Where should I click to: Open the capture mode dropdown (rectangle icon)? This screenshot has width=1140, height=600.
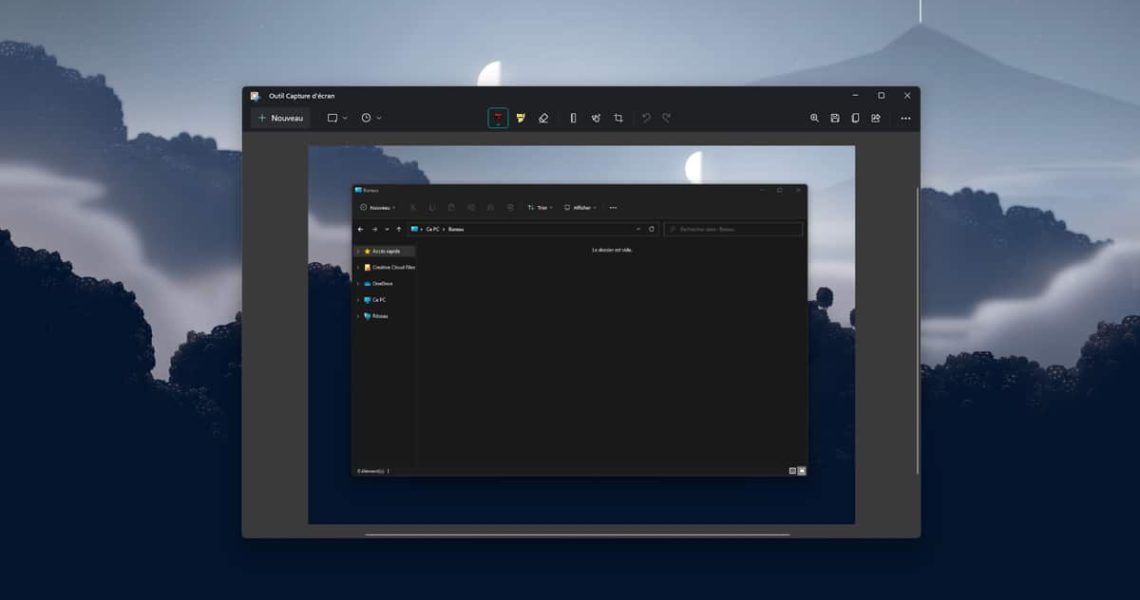337,118
